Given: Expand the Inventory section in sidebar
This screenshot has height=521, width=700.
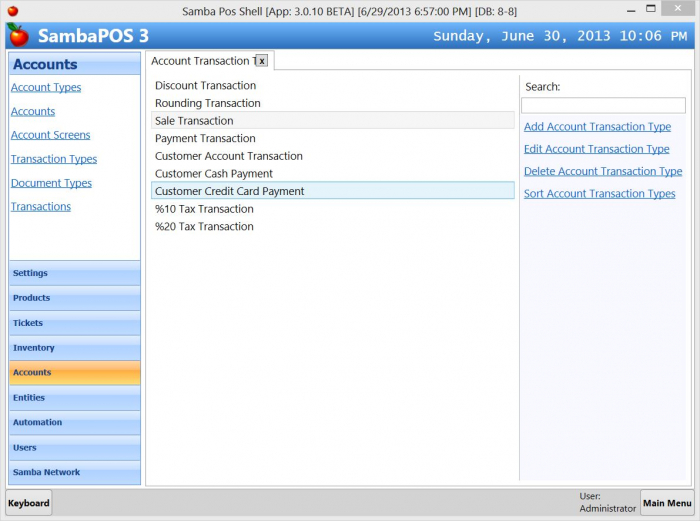Looking at the screenshot, I should tap(75, 348).
